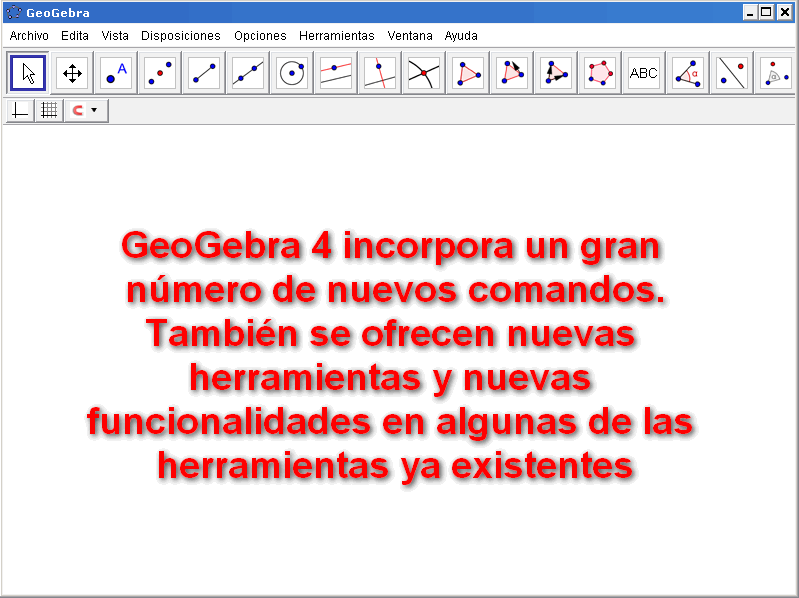Select the ABC text insertion tool

[644, 73]
